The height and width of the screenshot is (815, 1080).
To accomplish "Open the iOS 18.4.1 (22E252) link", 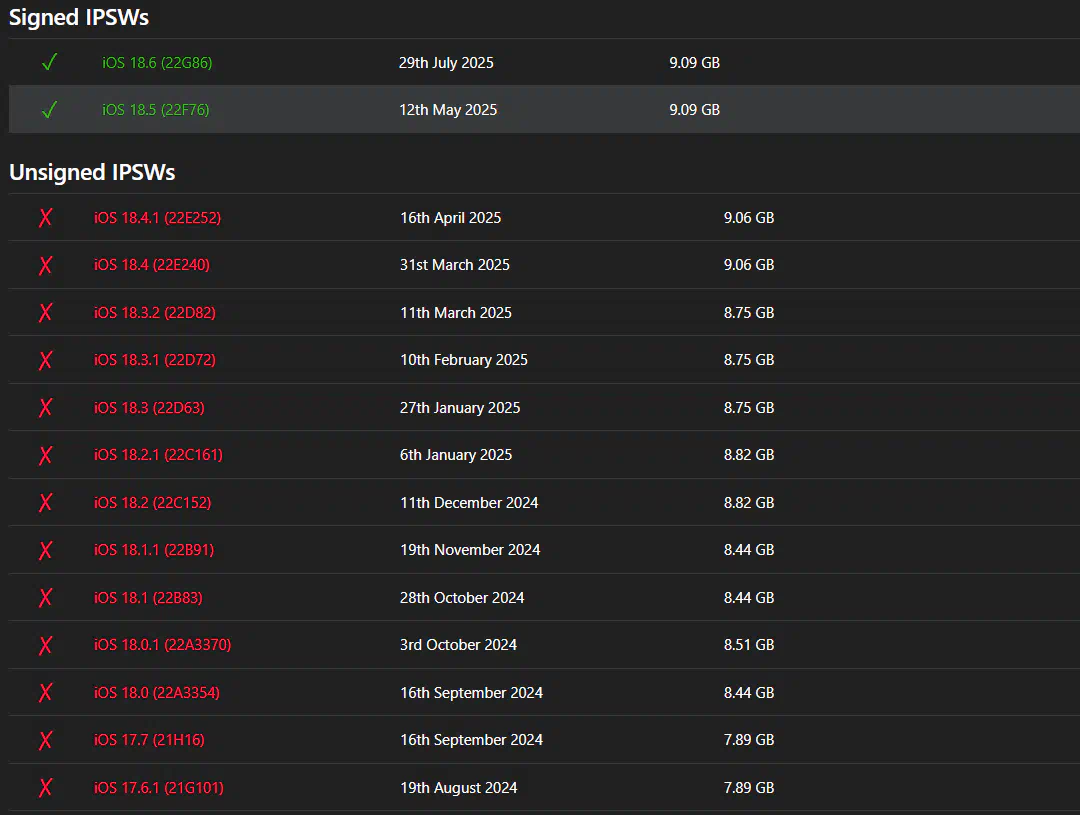I will 158,218.
